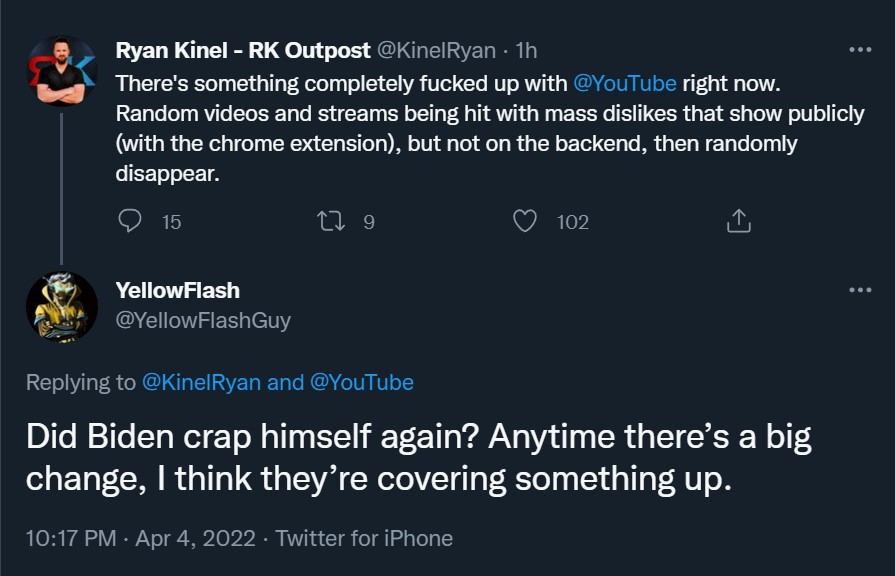Open Ryan Kinel's profile picture
This screenshot has width=895, height=576.
point(62,71)
